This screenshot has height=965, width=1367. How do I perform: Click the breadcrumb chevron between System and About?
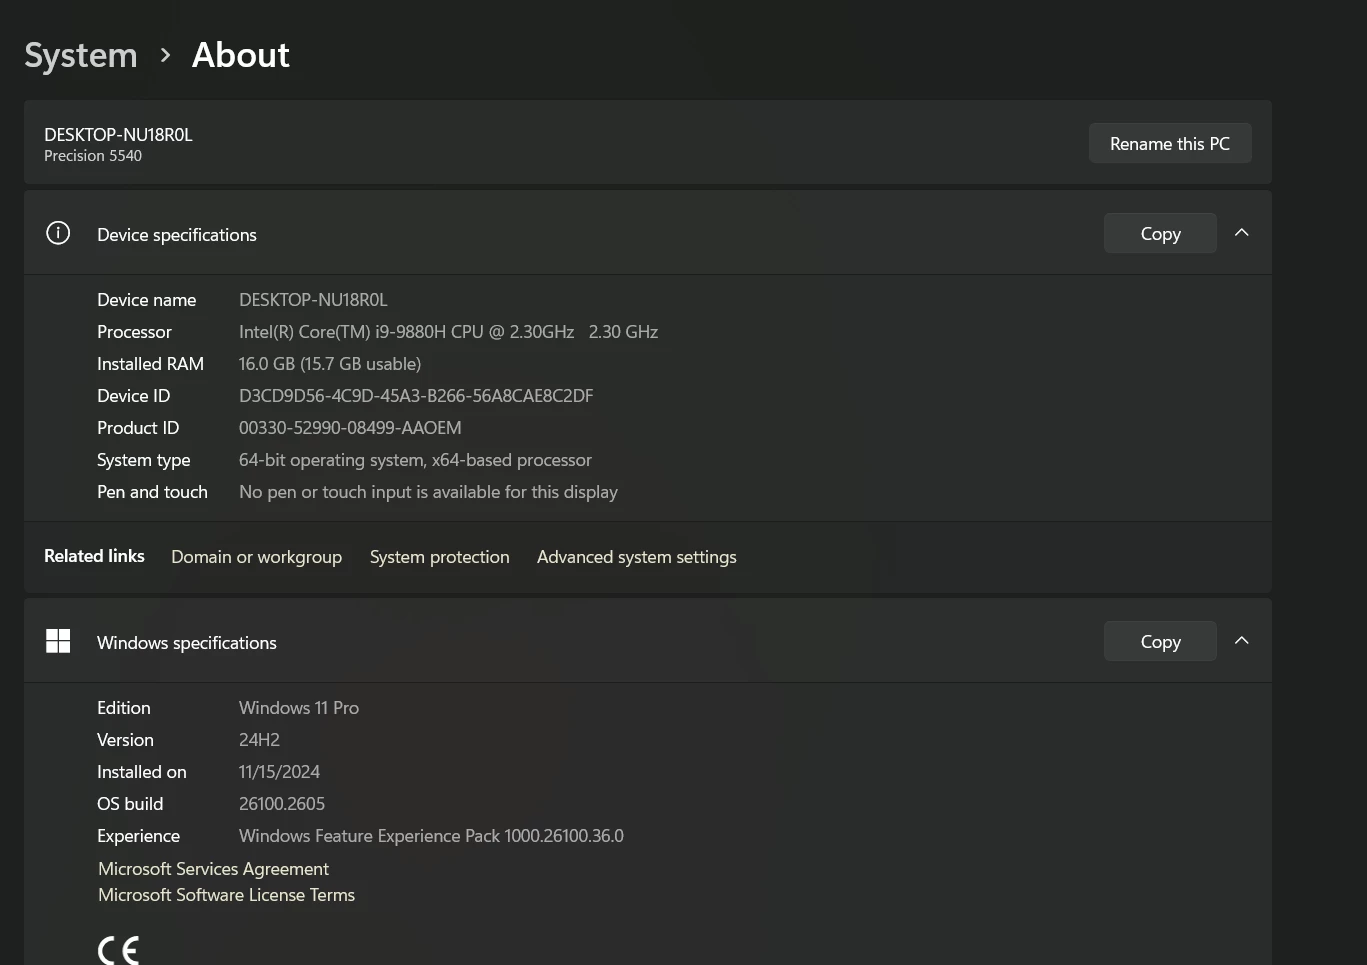pos(166,55)
